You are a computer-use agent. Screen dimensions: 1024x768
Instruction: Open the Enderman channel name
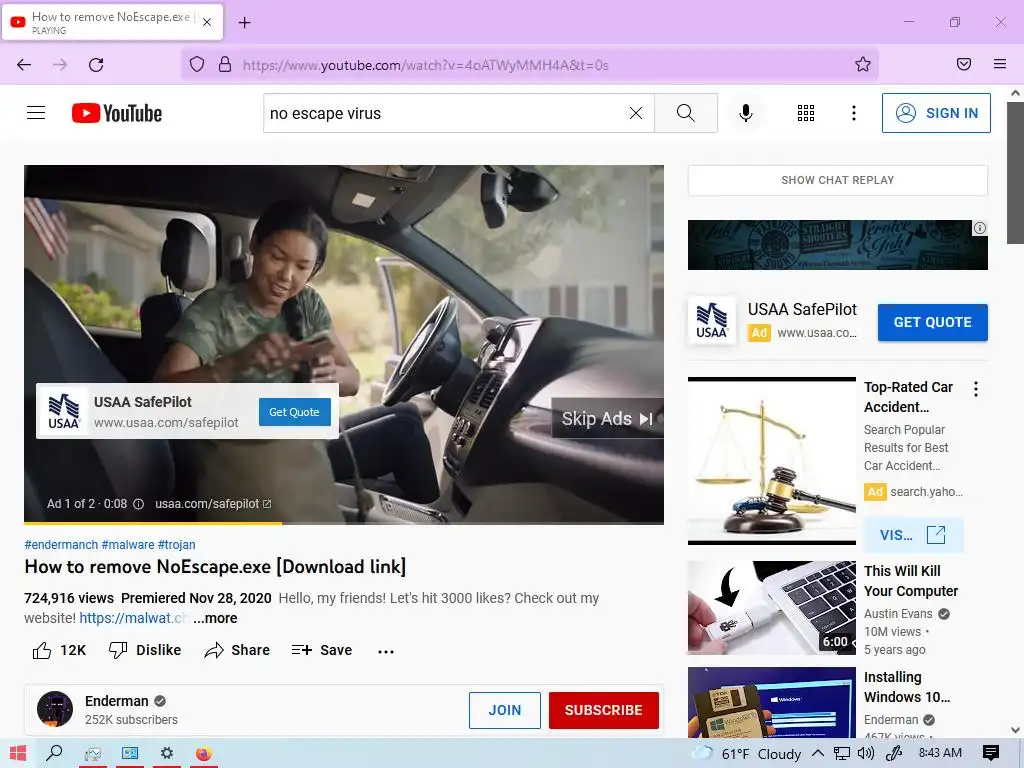116,701
